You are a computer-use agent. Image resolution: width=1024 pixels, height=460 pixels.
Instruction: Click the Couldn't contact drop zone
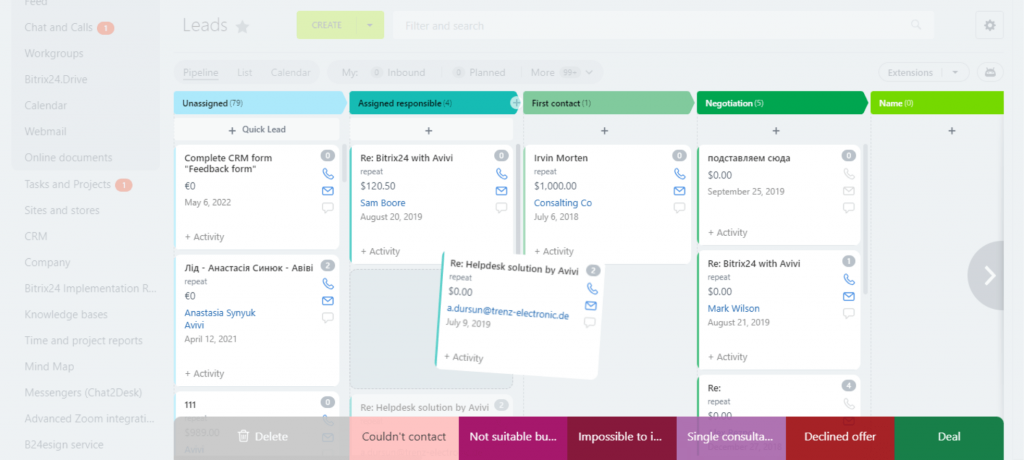(404, 436)
